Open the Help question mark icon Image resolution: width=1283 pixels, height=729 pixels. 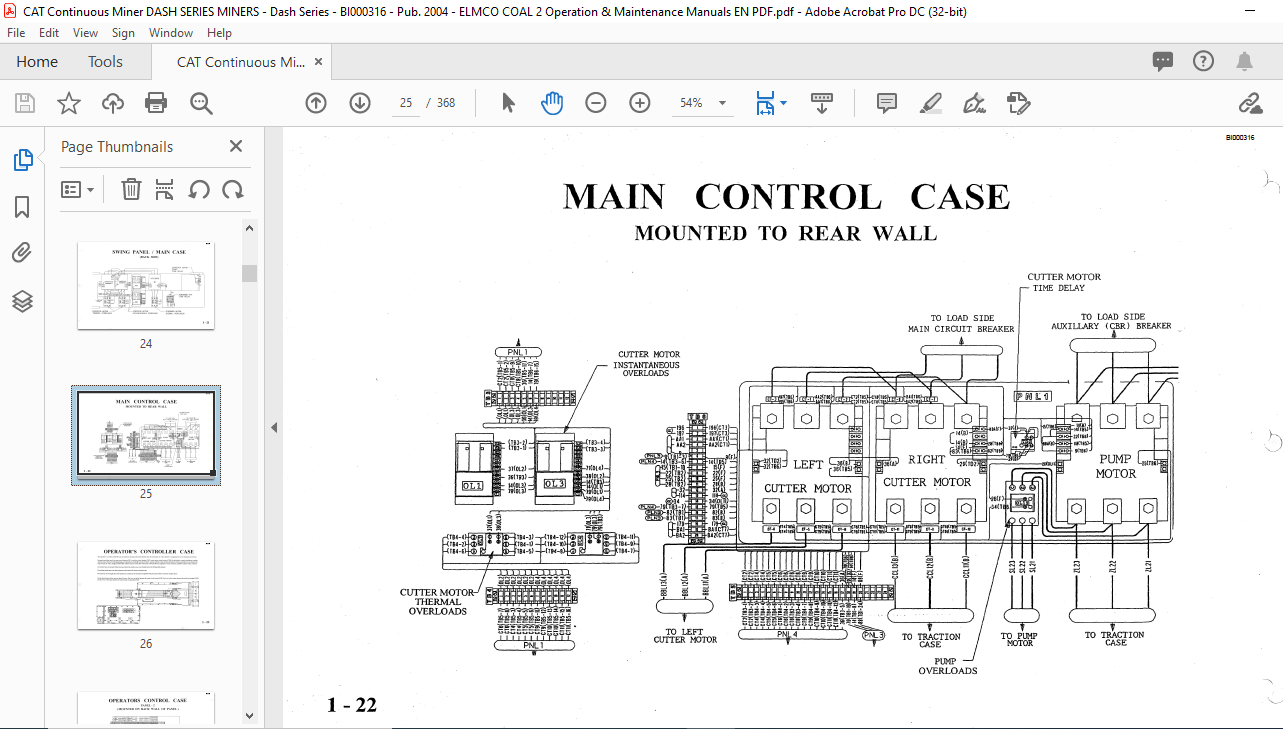1203,62
